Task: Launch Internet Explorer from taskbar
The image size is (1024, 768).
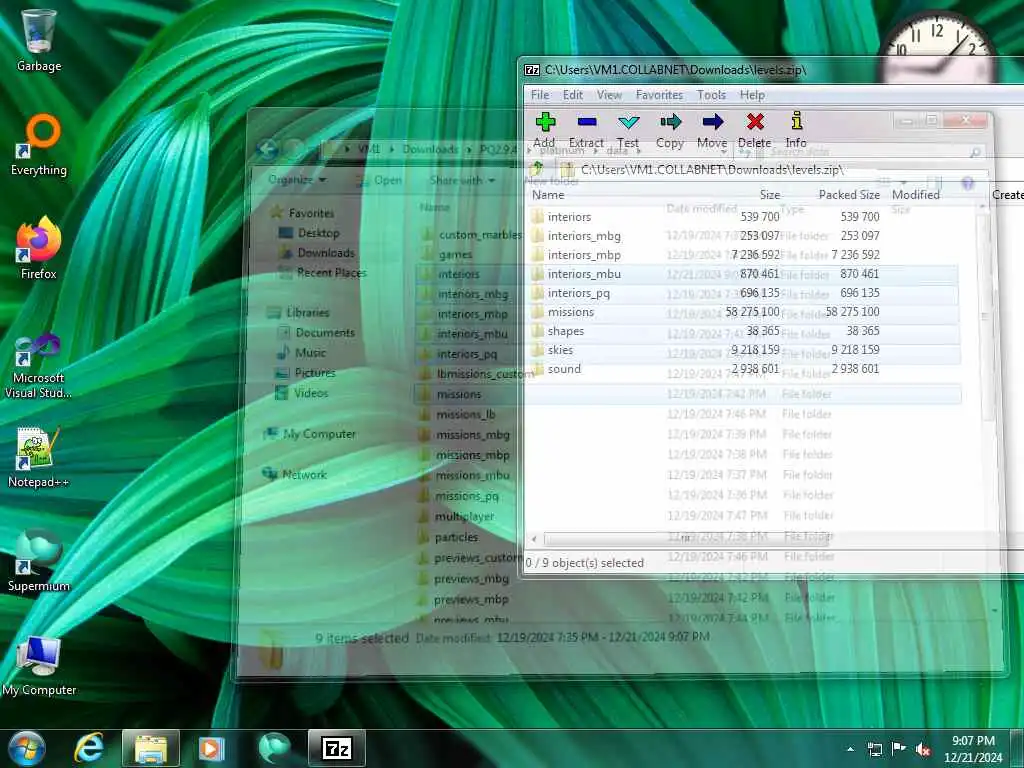Action: [89, 748]
